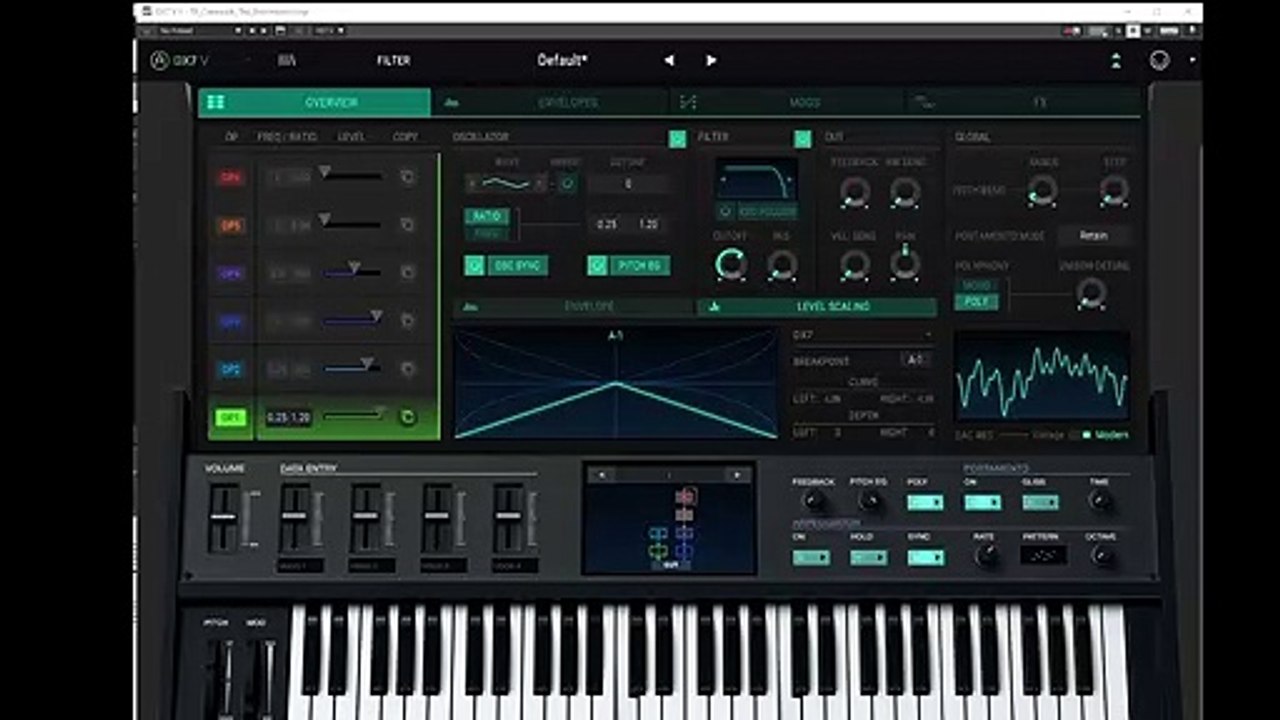This screenshot has height=720, width=1280.
Task: Open the ENVELOPE sub-tab
Action: click(573, 307)
